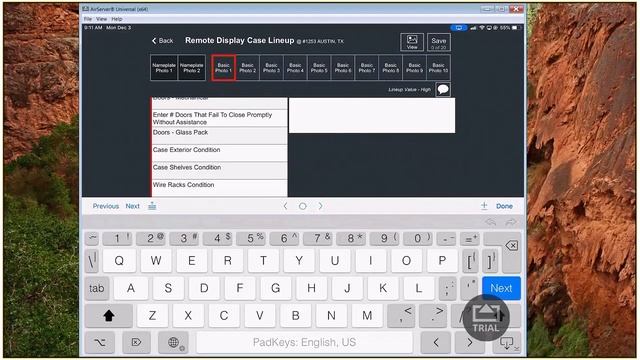Viewport: 640px width, 360px height.
Task: Open the comment speech bubble icon
Action: [x=443, y=89]
